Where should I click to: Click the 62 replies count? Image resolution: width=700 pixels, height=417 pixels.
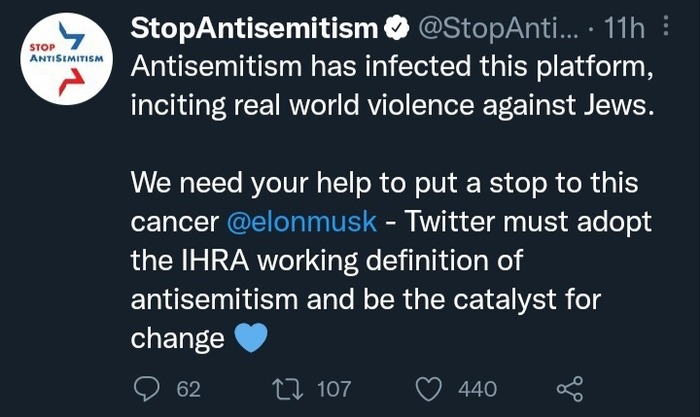pos(189,388)
